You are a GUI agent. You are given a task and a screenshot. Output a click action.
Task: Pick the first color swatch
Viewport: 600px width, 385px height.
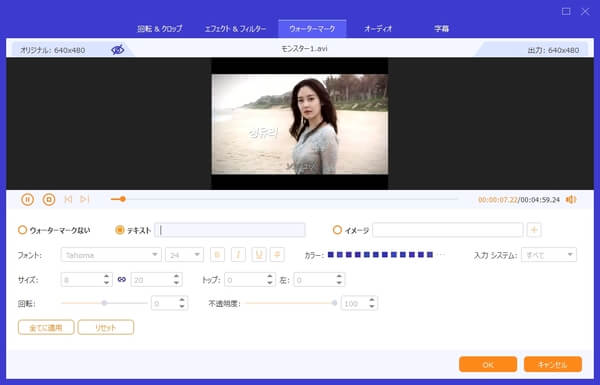pos(331,254)
